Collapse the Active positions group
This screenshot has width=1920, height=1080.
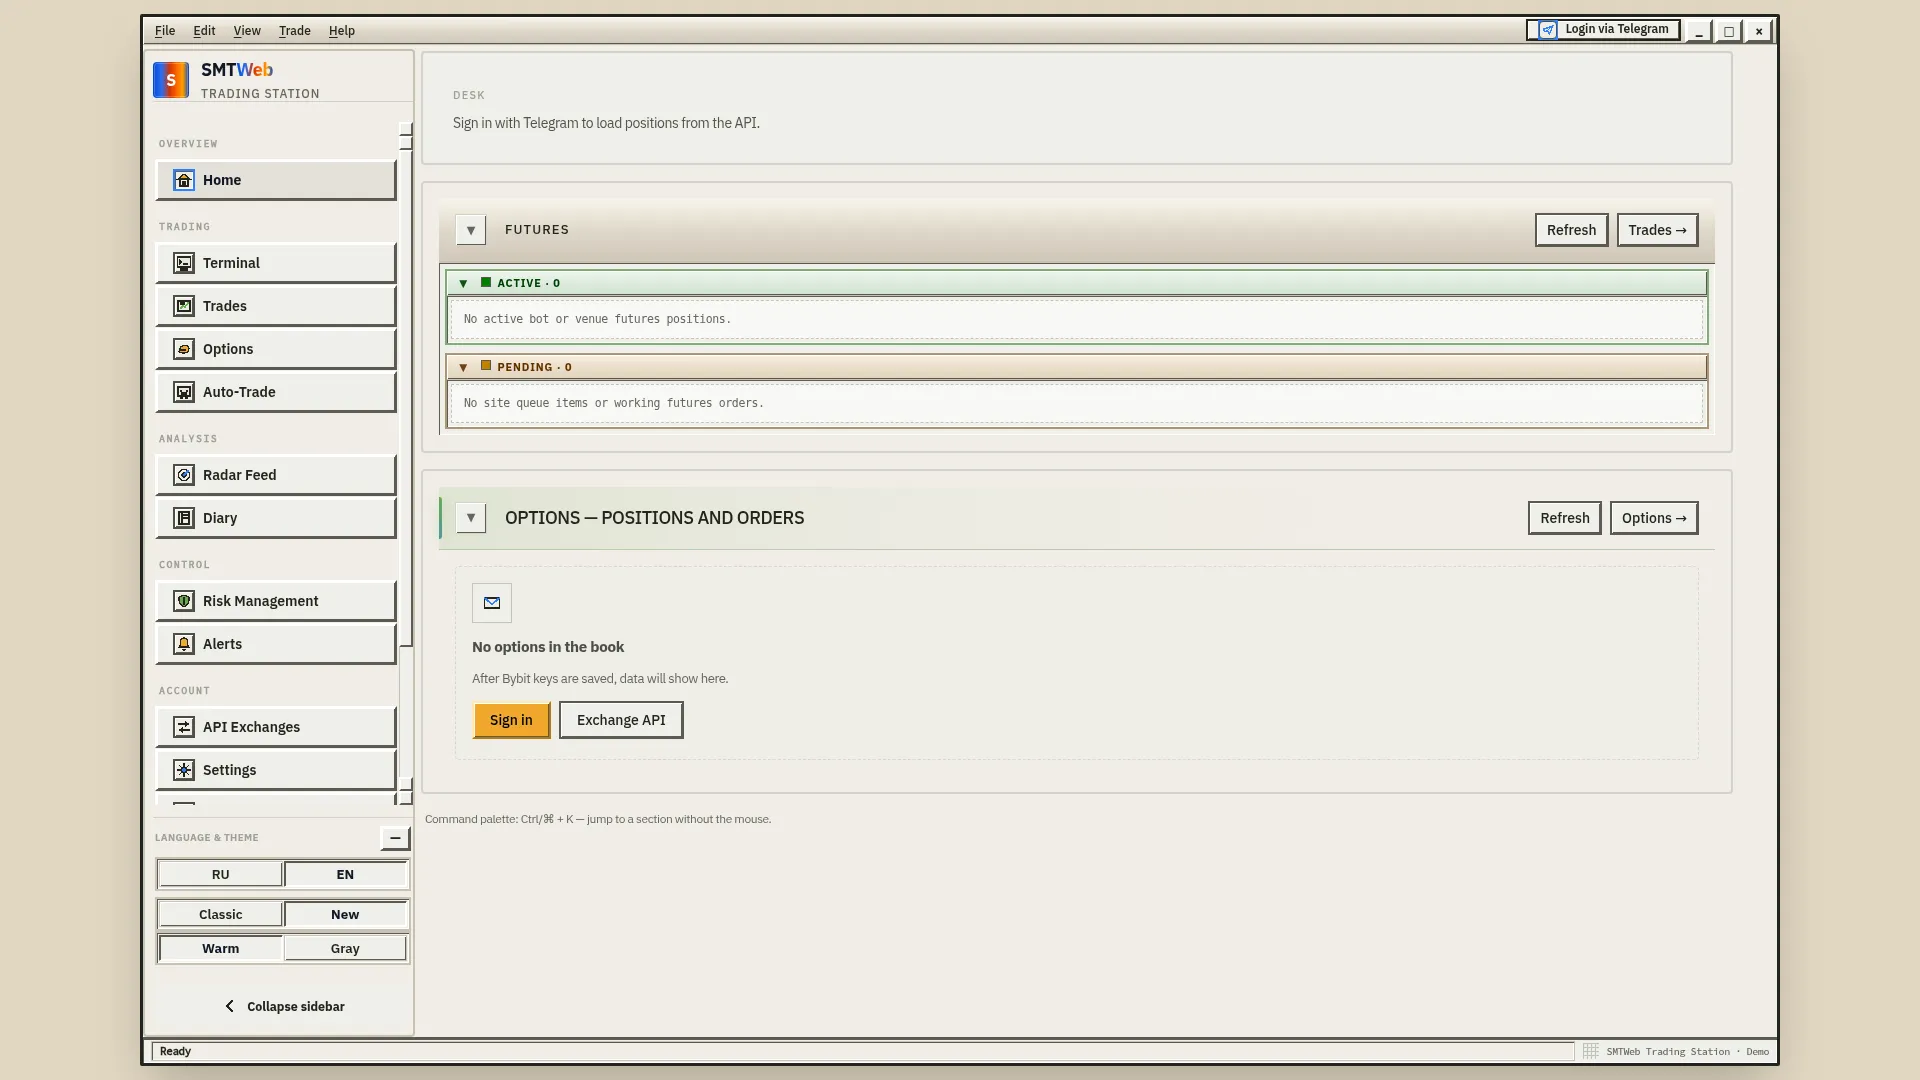tap(463, 283)
